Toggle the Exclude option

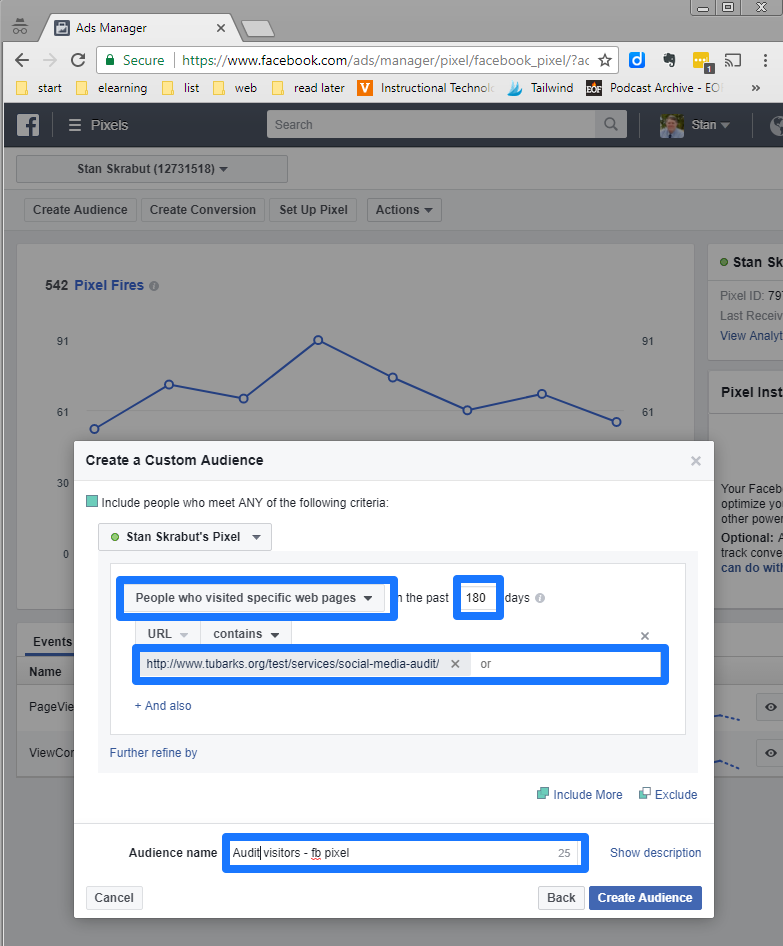pos(668,795)
